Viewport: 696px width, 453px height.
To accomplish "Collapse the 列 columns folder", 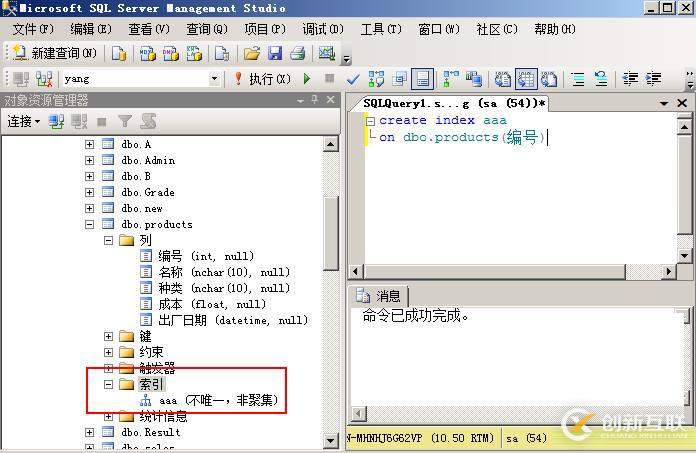I will point(108,240).
